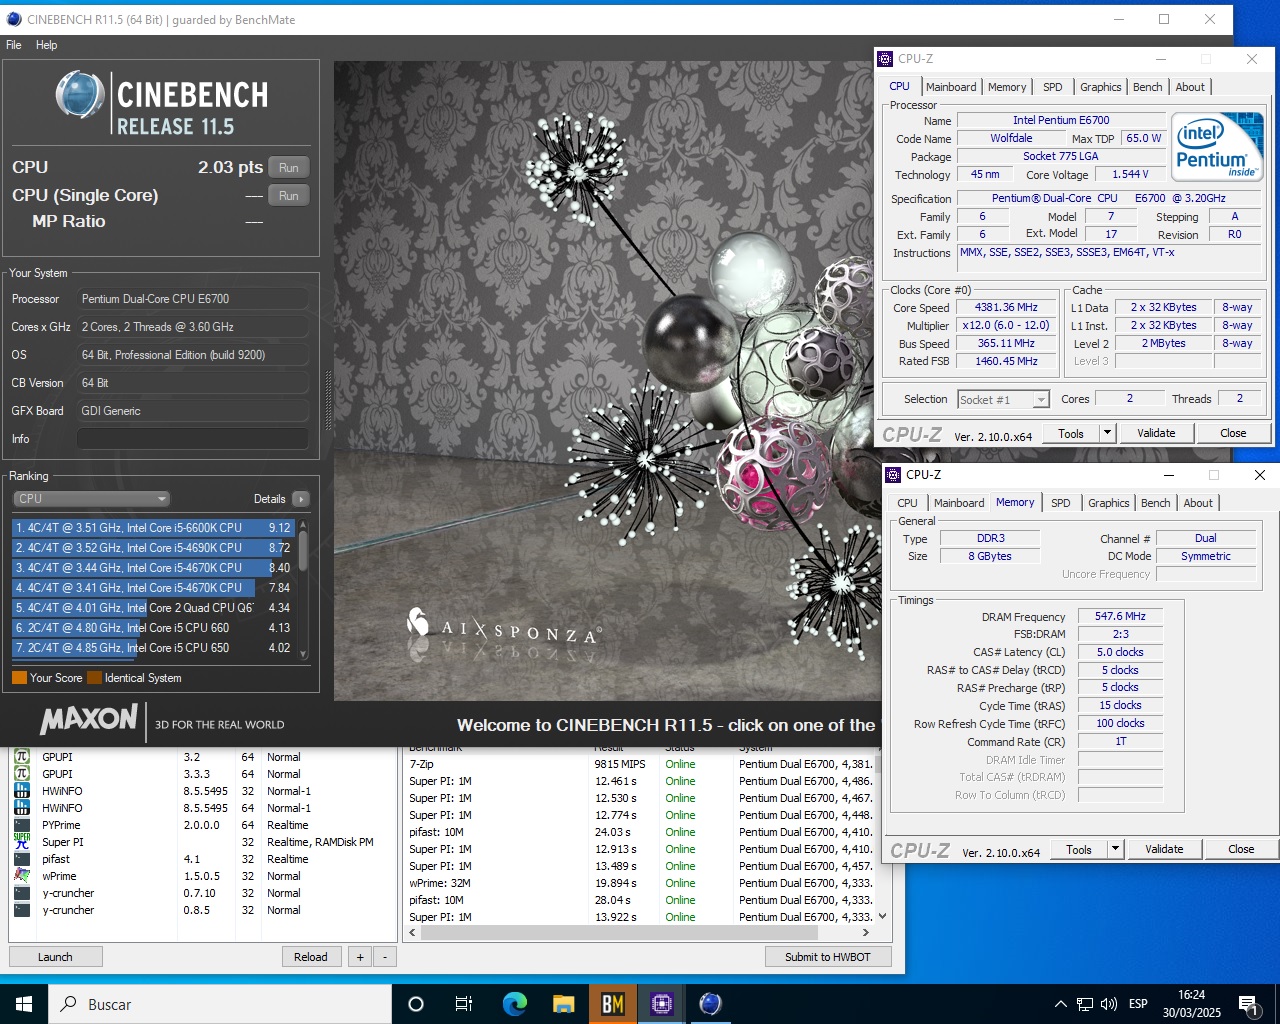Click ranking list scroll-up arrow
The height and width of the screenshot is (1024, 1280).
(x=303, y=526)
